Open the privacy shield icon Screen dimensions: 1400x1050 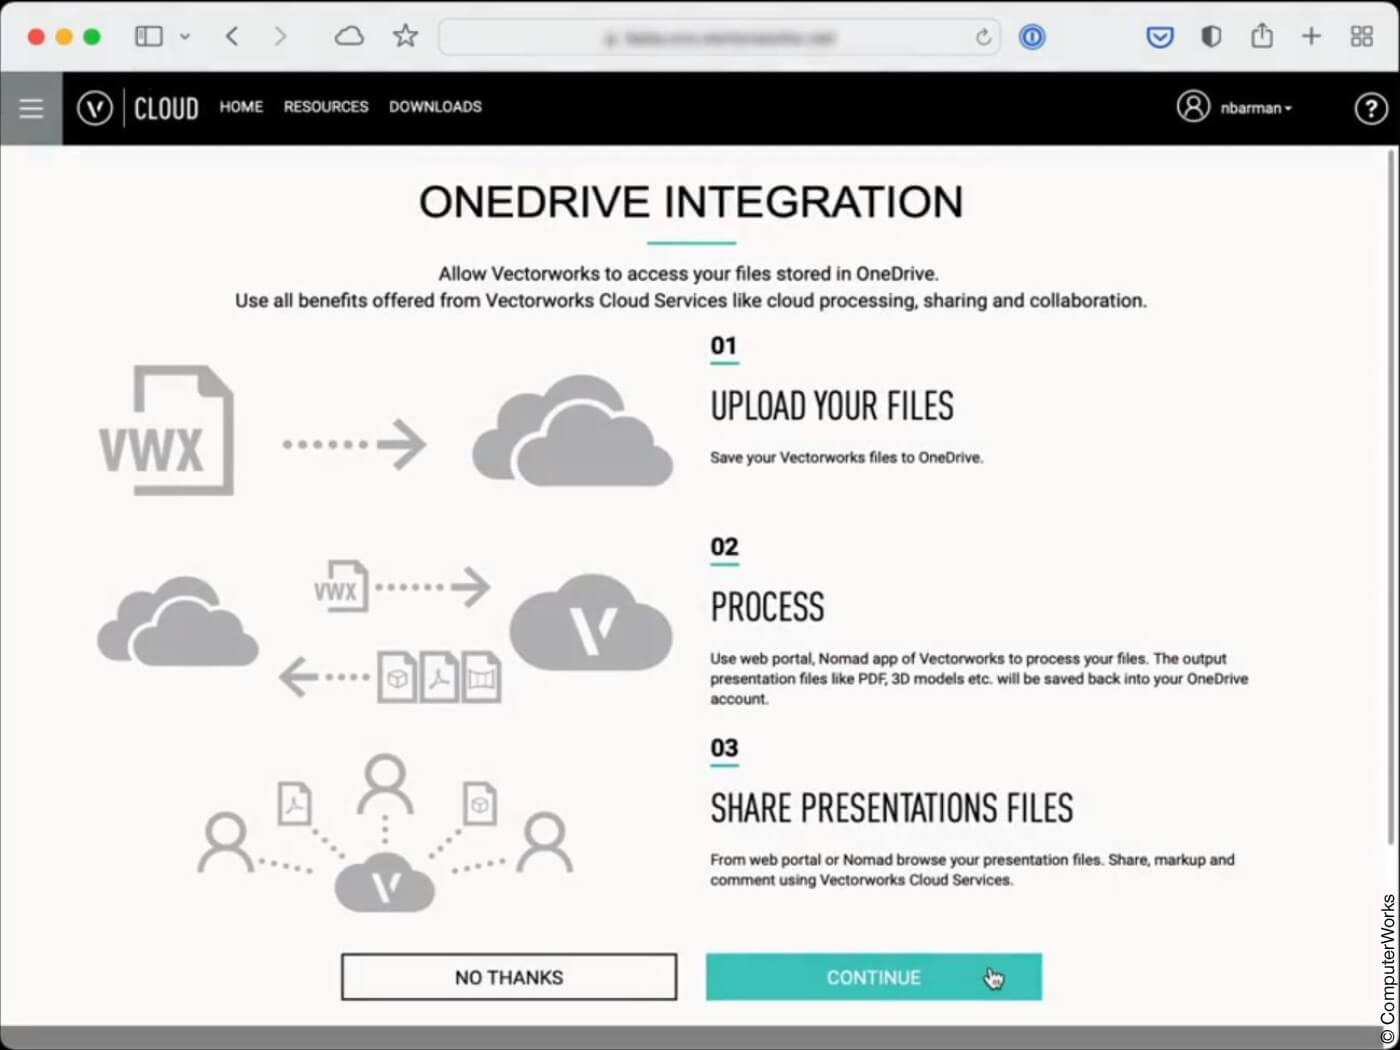pos(1211,37)
